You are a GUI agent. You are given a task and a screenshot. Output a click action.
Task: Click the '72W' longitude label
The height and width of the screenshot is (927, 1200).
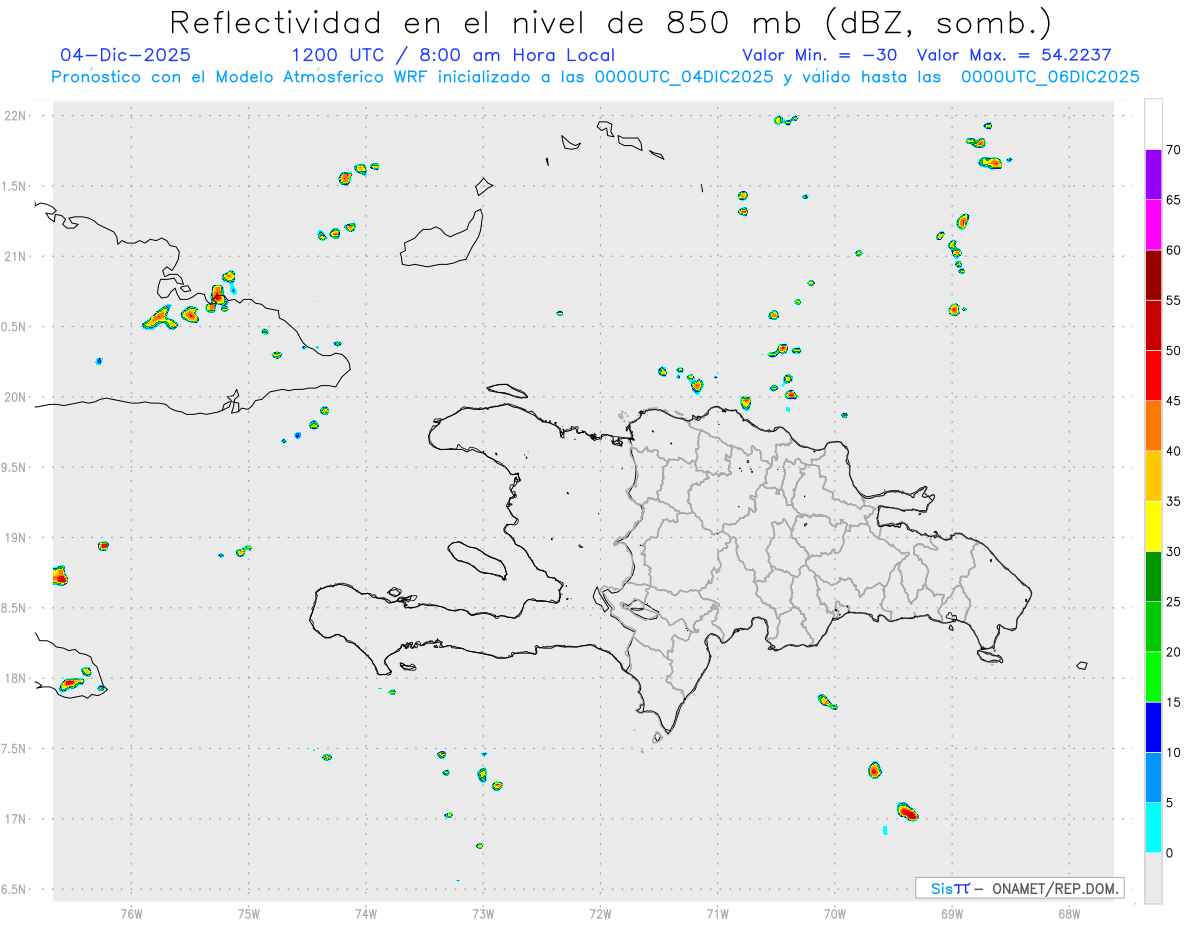pyautogui.click(x=600, y=914)
